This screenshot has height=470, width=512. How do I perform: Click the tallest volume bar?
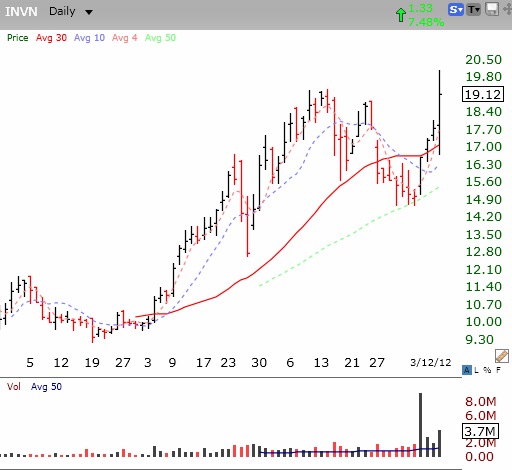pyautogui.click(x=420, y=425)
